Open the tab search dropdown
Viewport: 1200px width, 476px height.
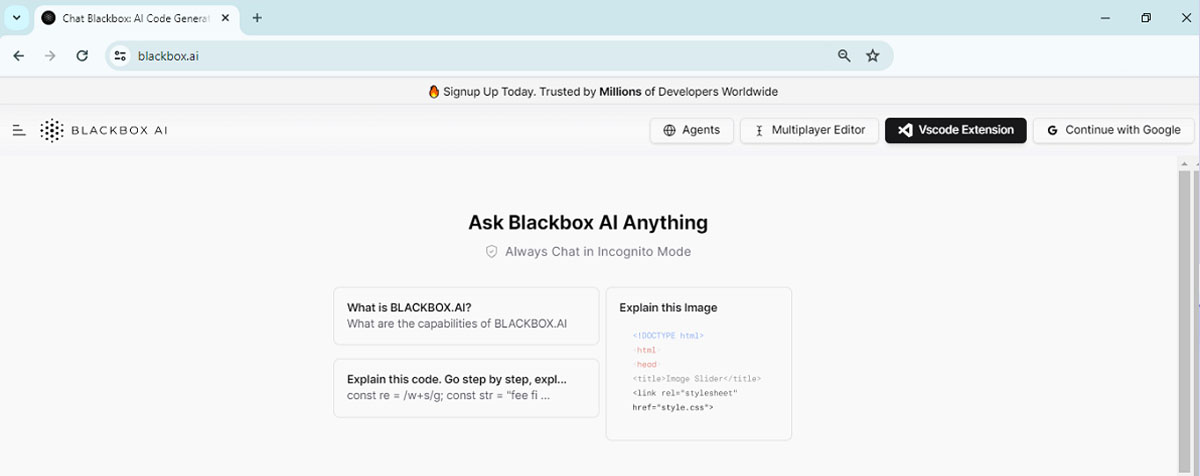tap(16, 18)
